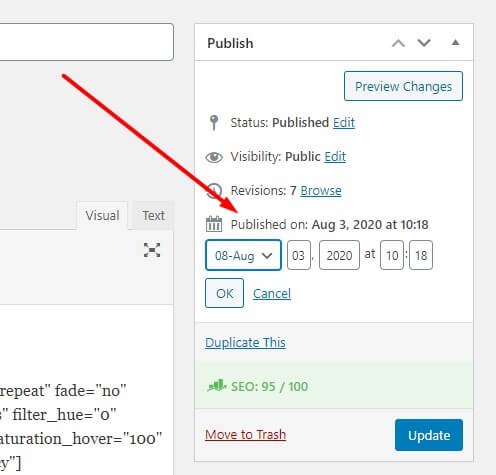The height and width of the screenshot is (475, 496).
Task: Edit the post Status
Action: pyautogui.click(x=344, y=123)
